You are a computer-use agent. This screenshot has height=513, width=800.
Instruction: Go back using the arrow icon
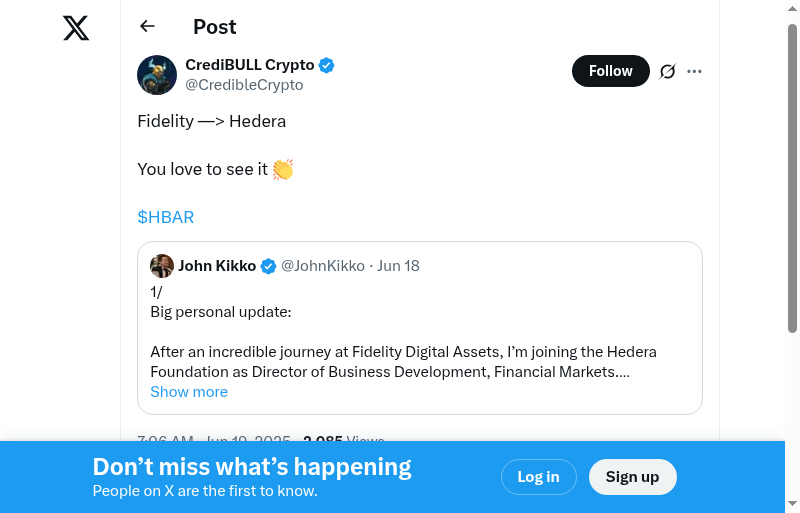(148, 27)
